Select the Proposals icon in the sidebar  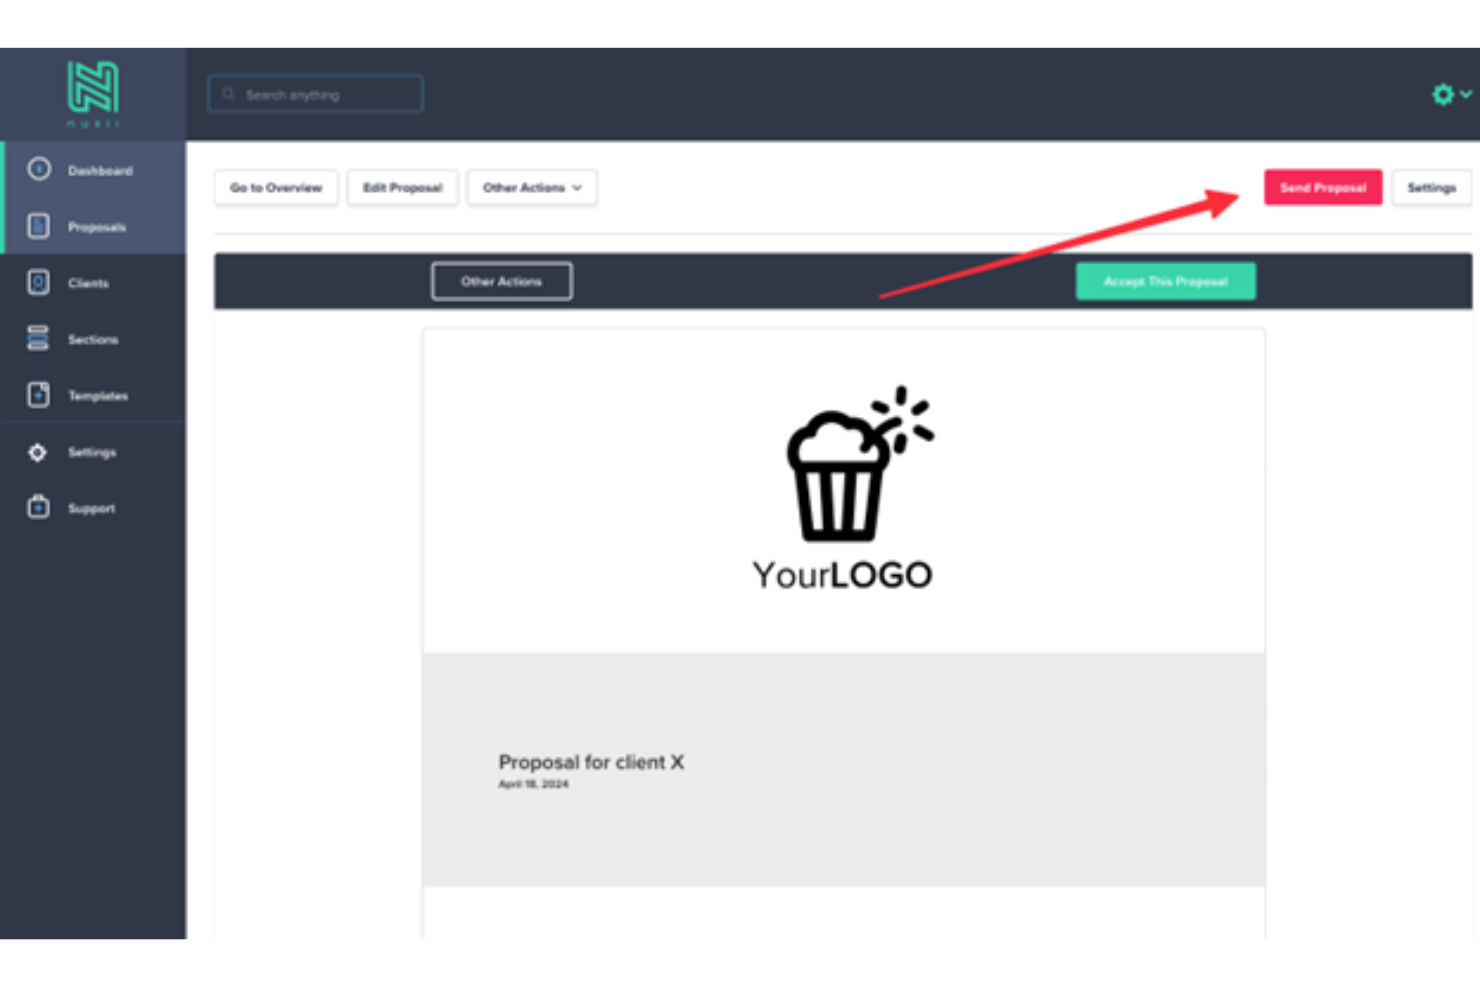(37, 226)
